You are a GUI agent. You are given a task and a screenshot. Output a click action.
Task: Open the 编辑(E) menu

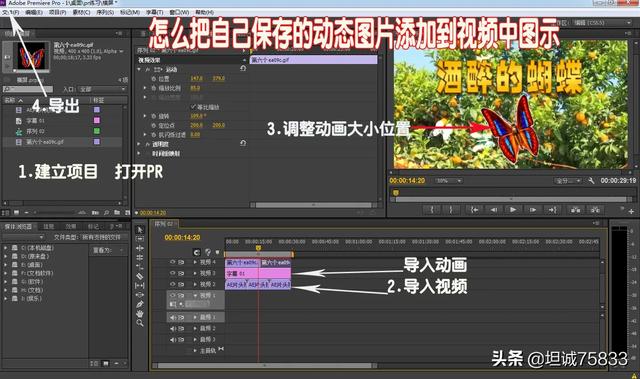(x=33, y=13)
